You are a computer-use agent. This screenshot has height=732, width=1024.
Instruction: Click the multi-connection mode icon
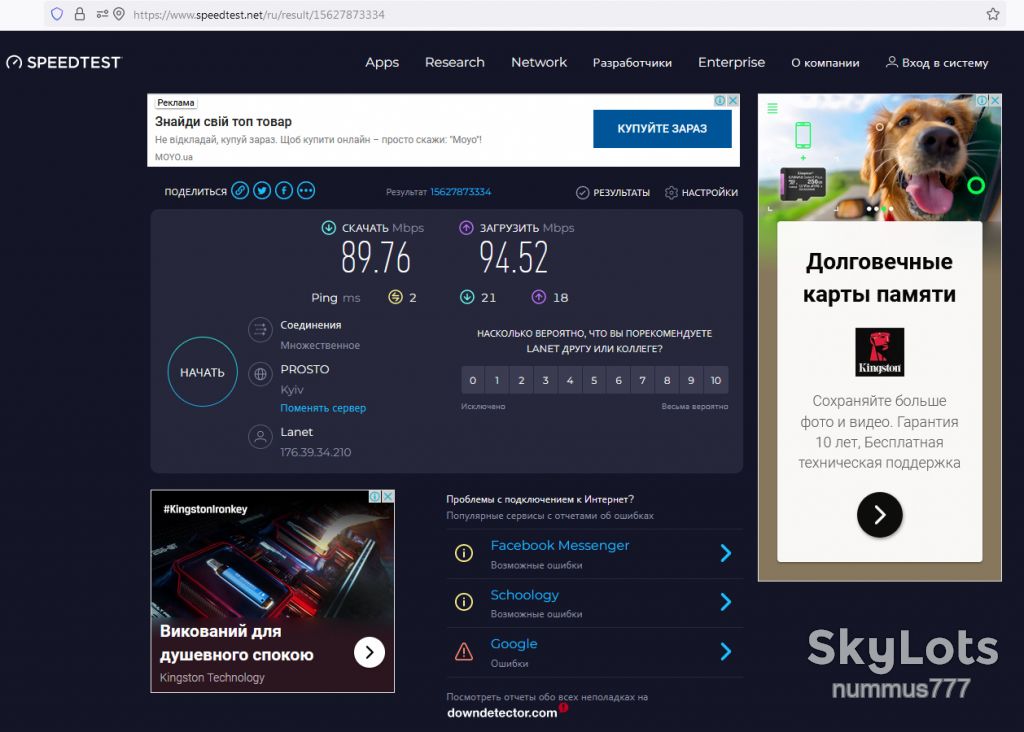click(260, 330)
